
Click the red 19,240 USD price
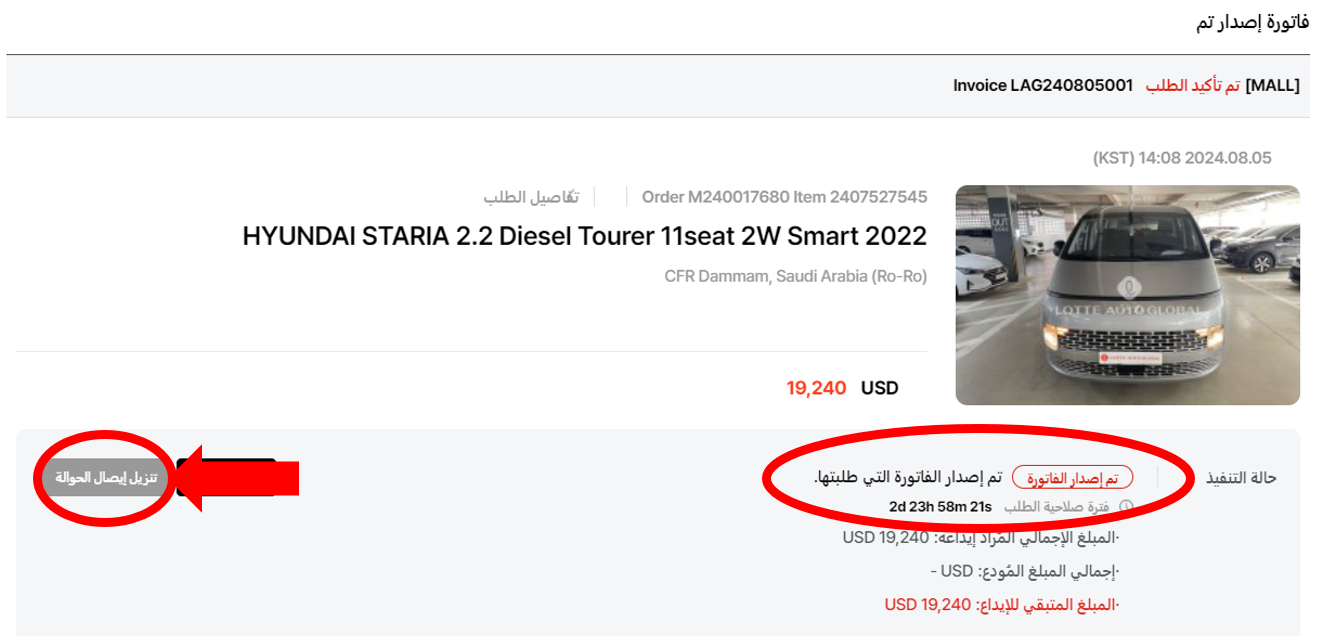coord(816,388)
